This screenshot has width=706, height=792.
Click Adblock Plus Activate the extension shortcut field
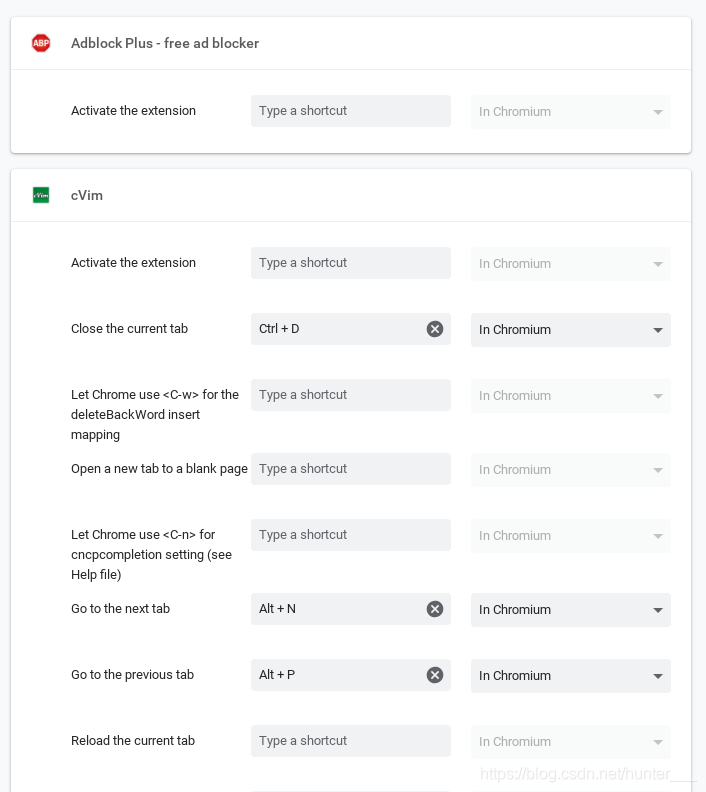[351, 111]
